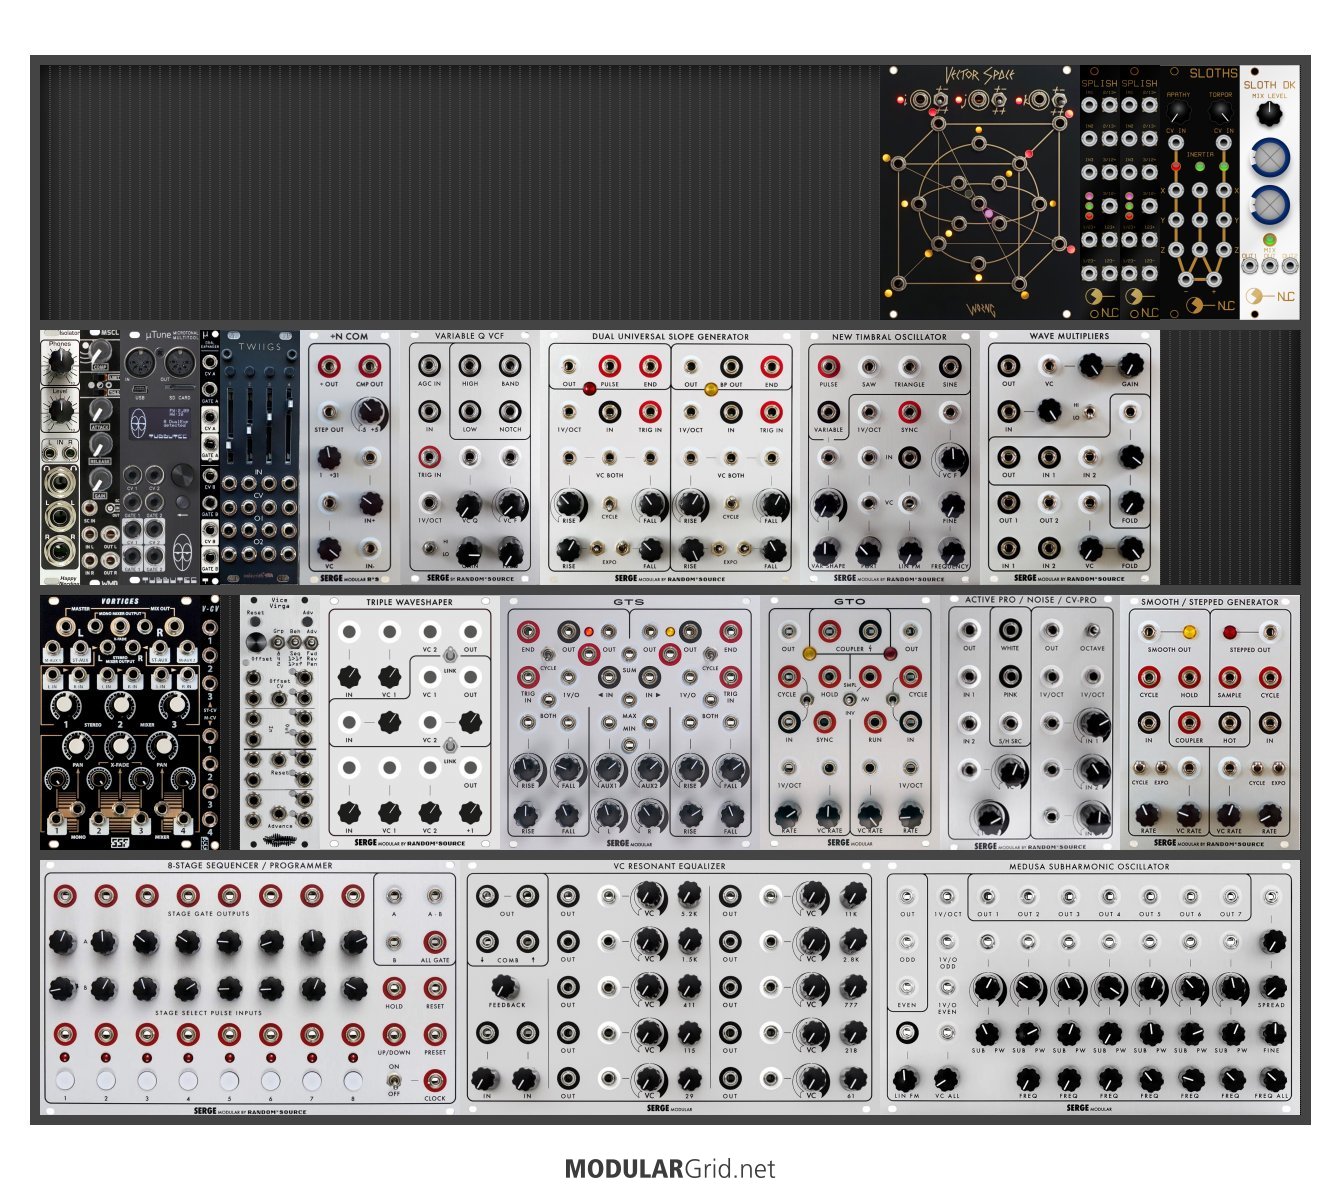Click the WHITE noise output jack

(x=1010, y=630)
